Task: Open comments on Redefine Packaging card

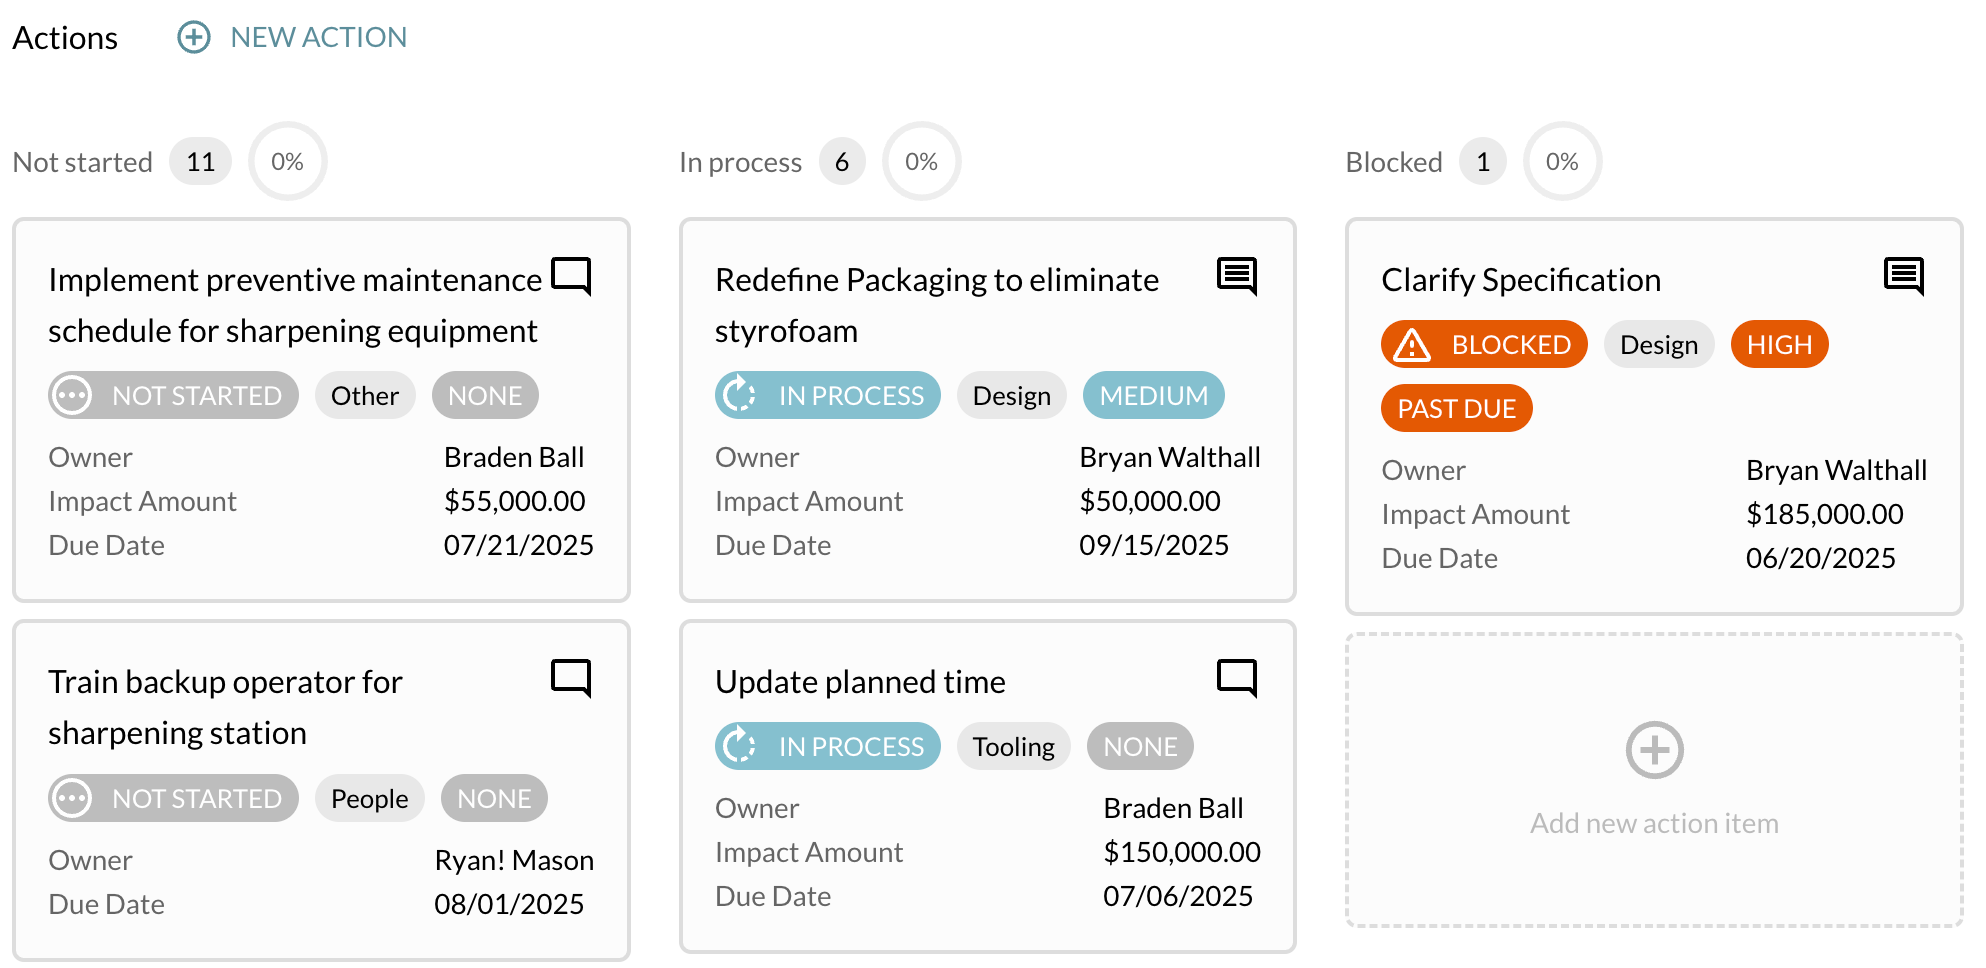Action: pos(1237,275)
